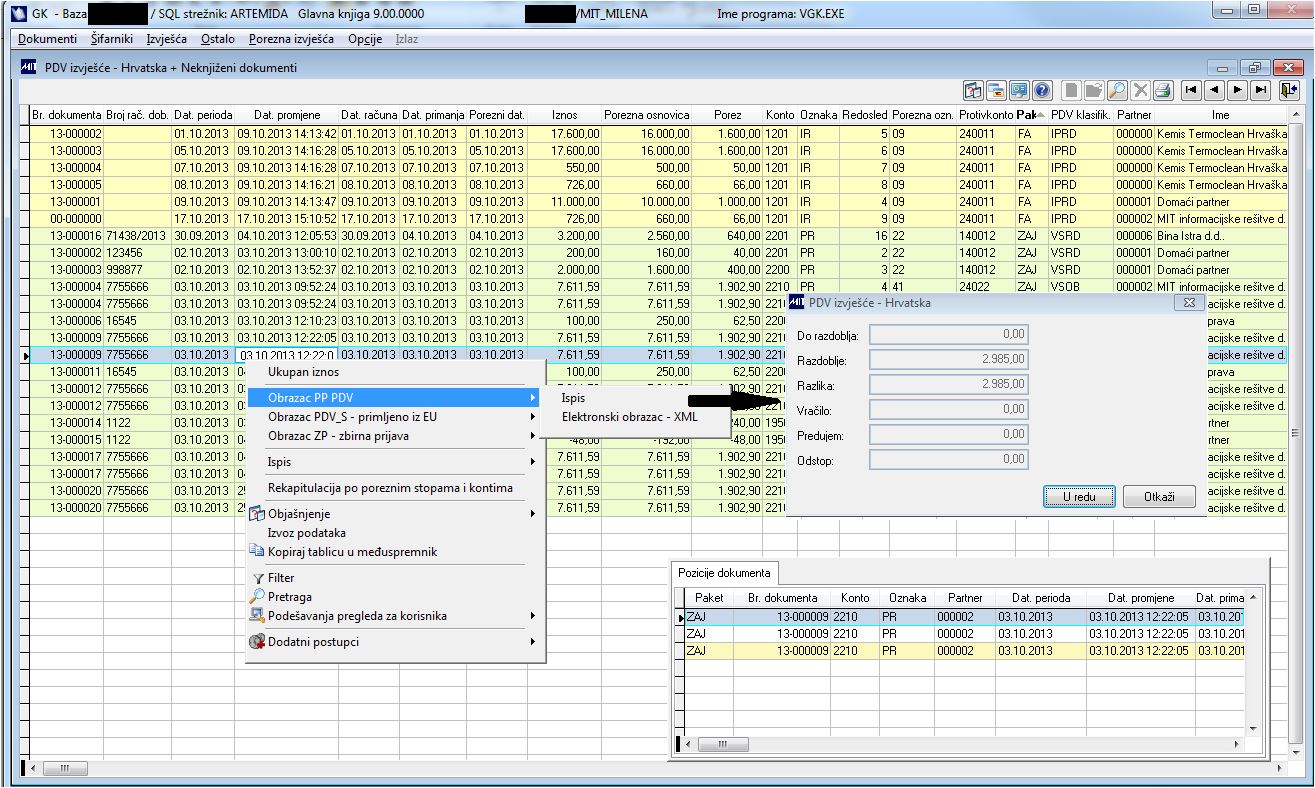Click the printer toolbar icon
The height and width of the screenshot is (788, 1315).
pos(1162,90)
